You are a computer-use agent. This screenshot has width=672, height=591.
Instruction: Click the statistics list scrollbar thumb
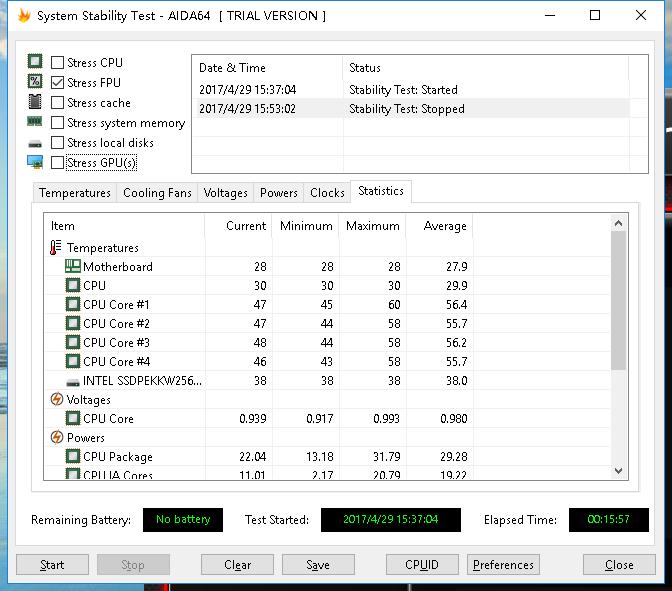618,300
